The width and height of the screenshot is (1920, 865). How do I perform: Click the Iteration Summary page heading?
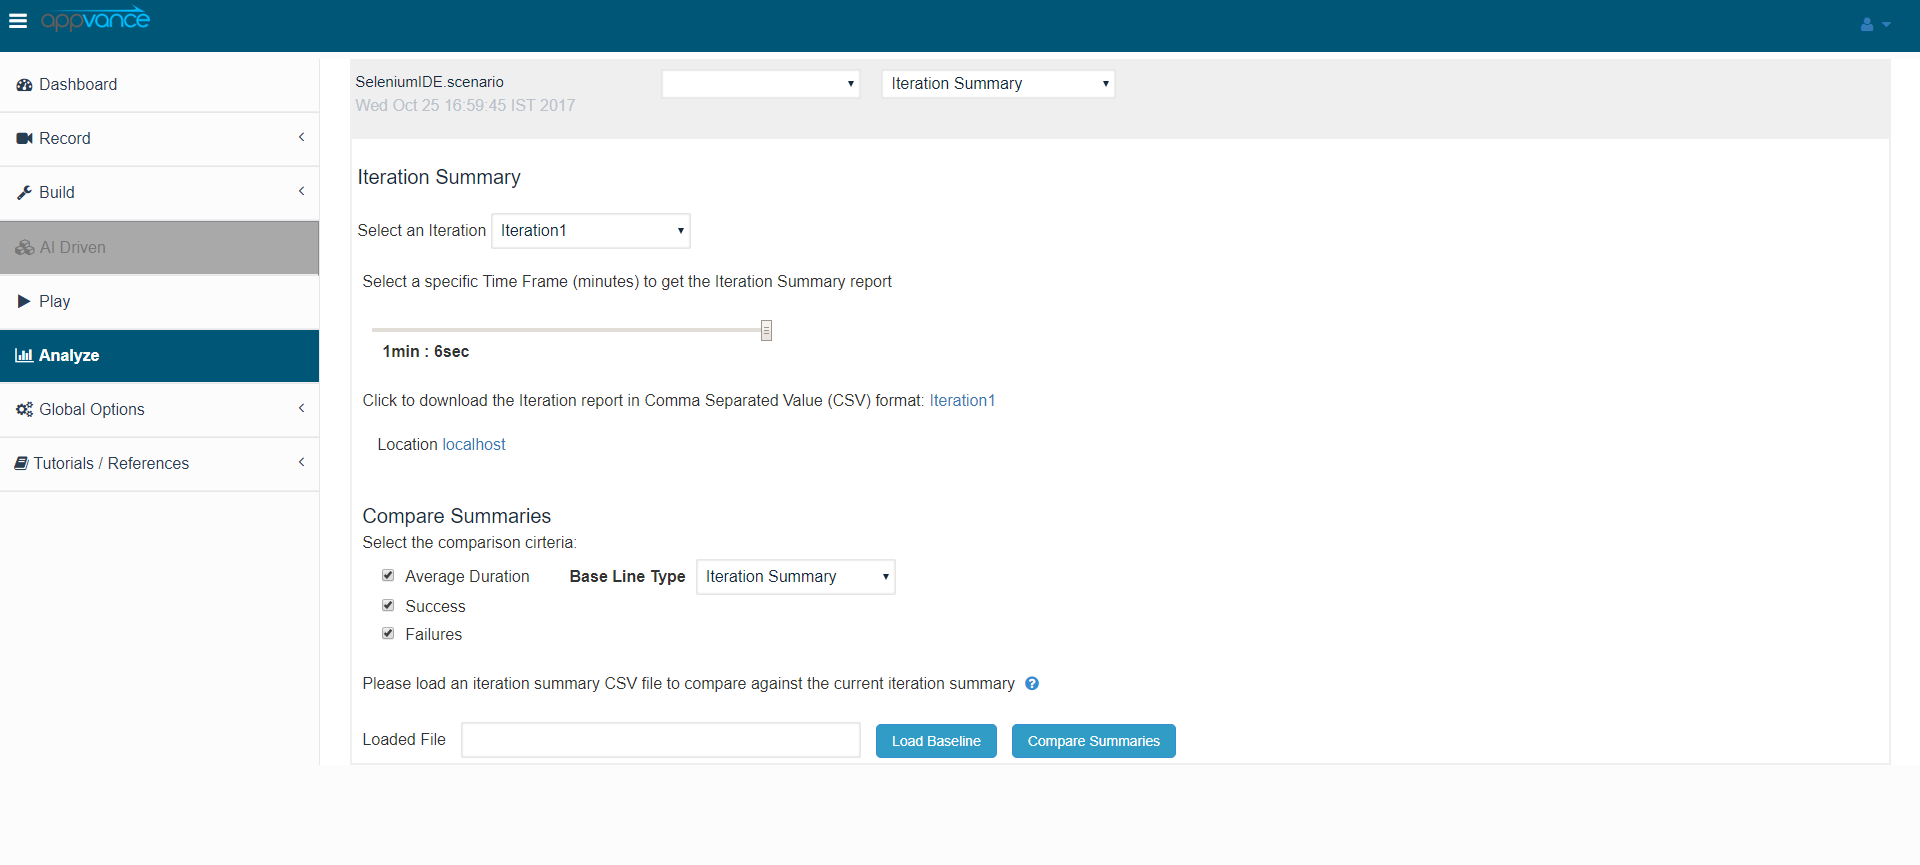(439, 177)
